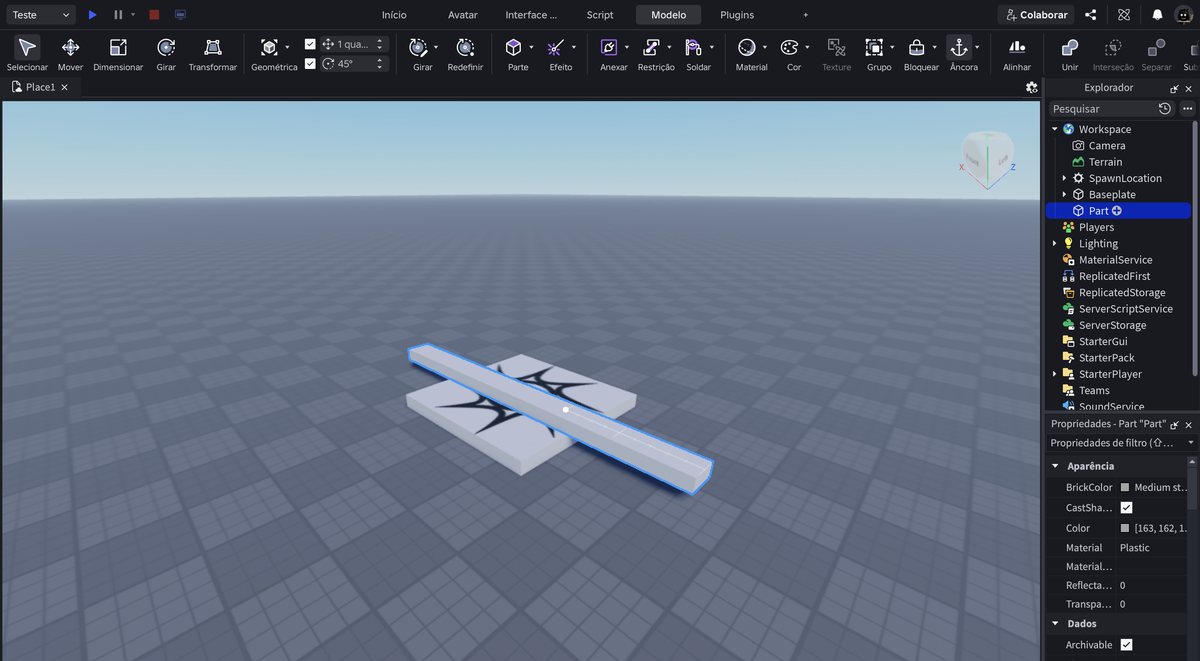
Task: Open the notifications bell
Action: coord(1157,15)
